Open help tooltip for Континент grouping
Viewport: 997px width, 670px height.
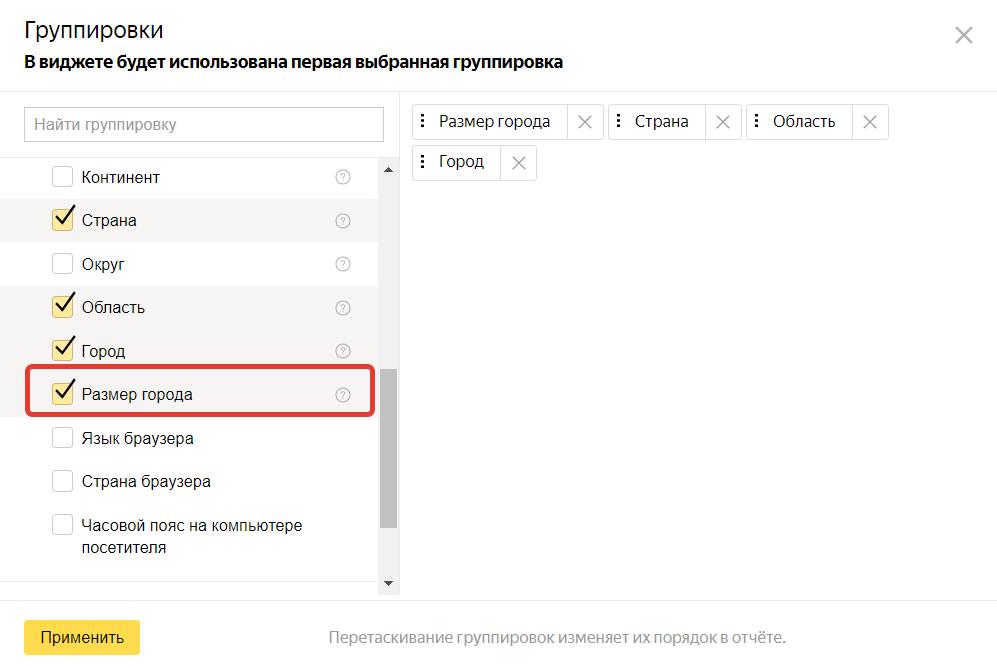click(x=342, y=177)
